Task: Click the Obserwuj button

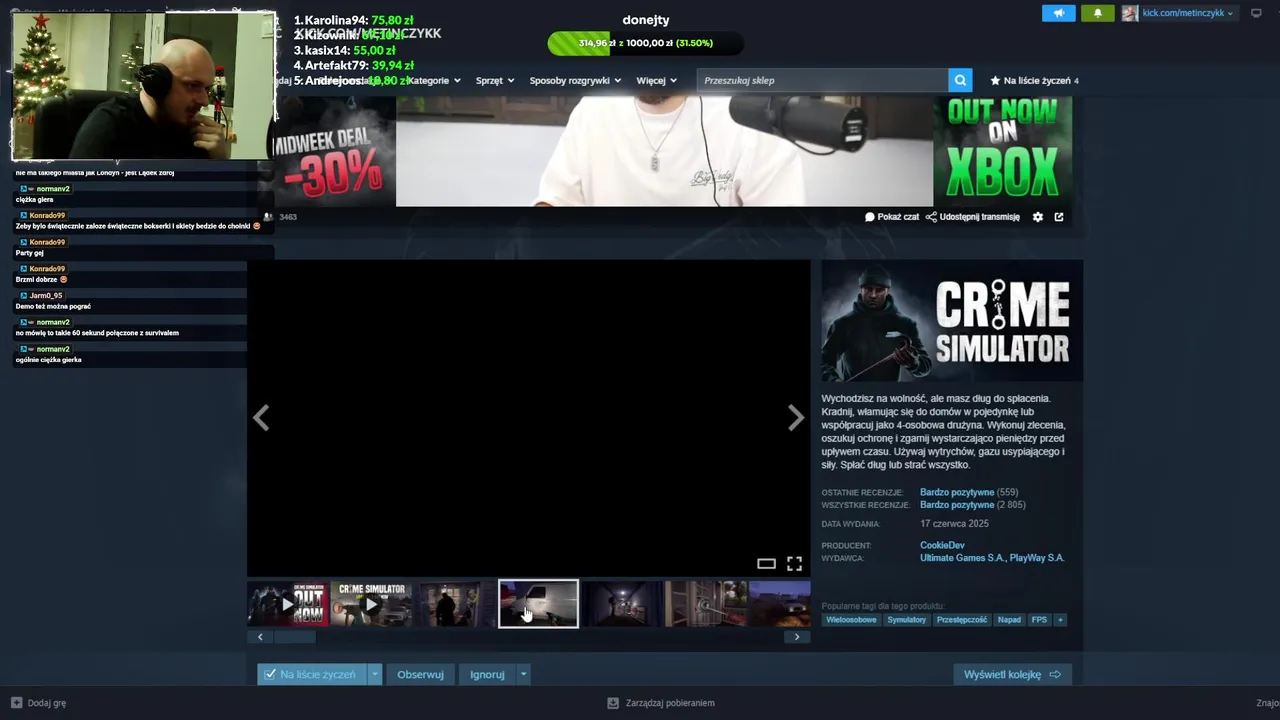Action: (420, 675)
